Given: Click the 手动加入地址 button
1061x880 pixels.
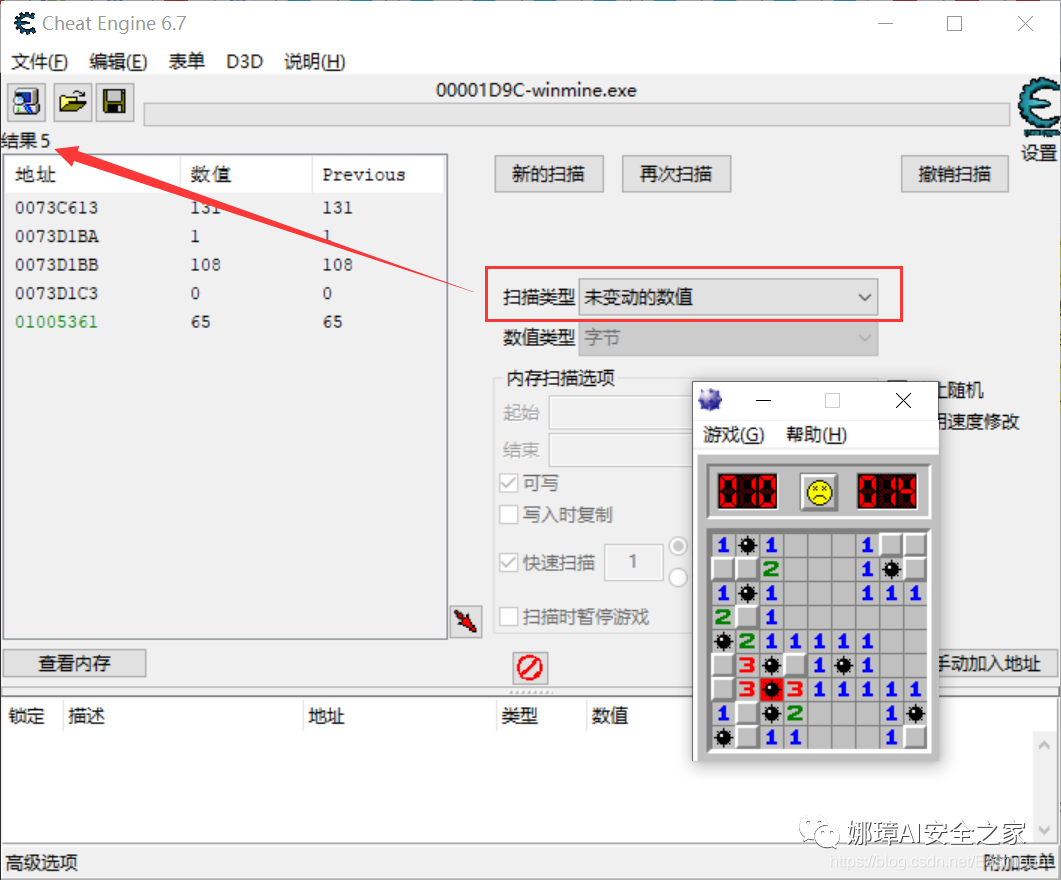Looking at the screenshot, I should point(997,663).
